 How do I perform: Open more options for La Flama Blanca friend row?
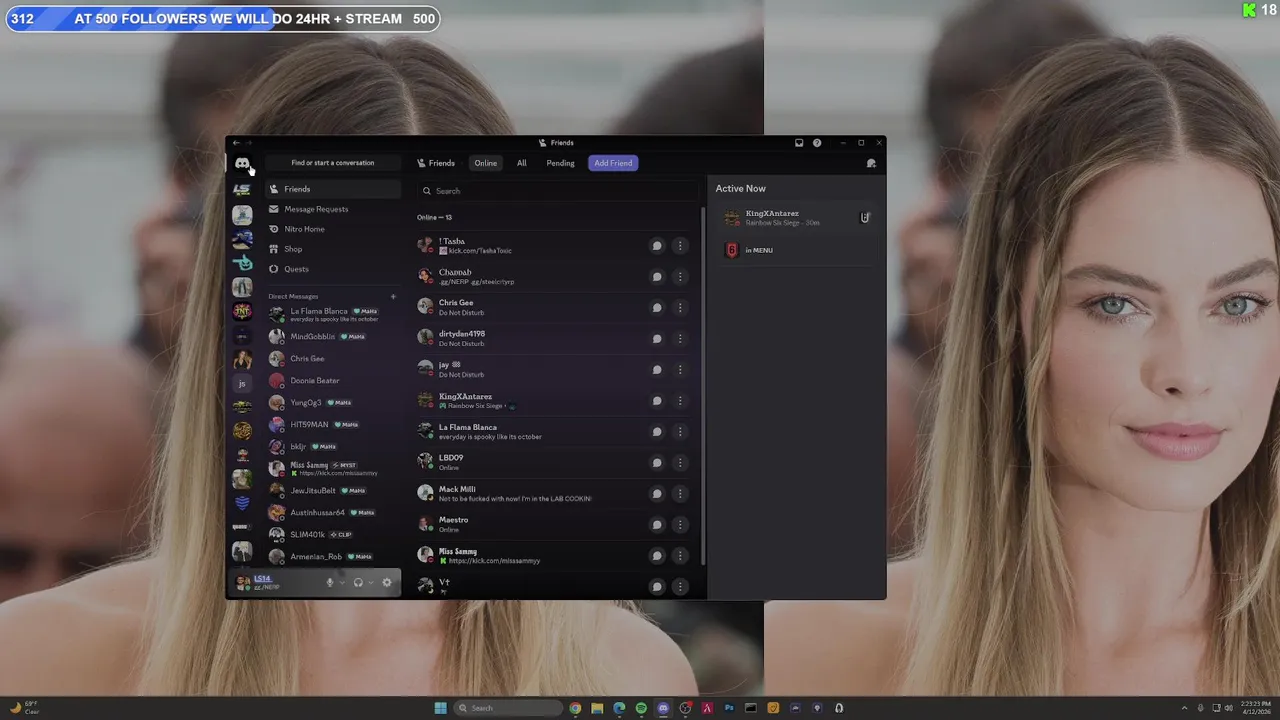(680, 432)
